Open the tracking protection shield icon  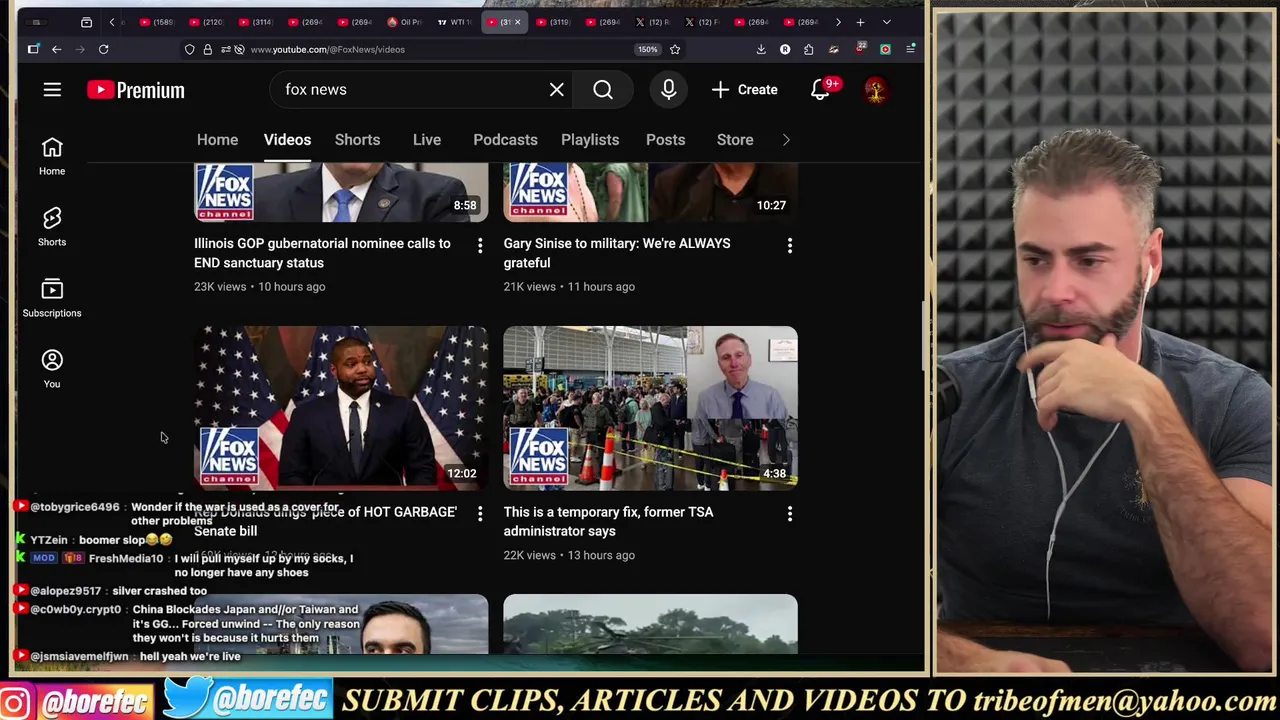tap(189, 49)
